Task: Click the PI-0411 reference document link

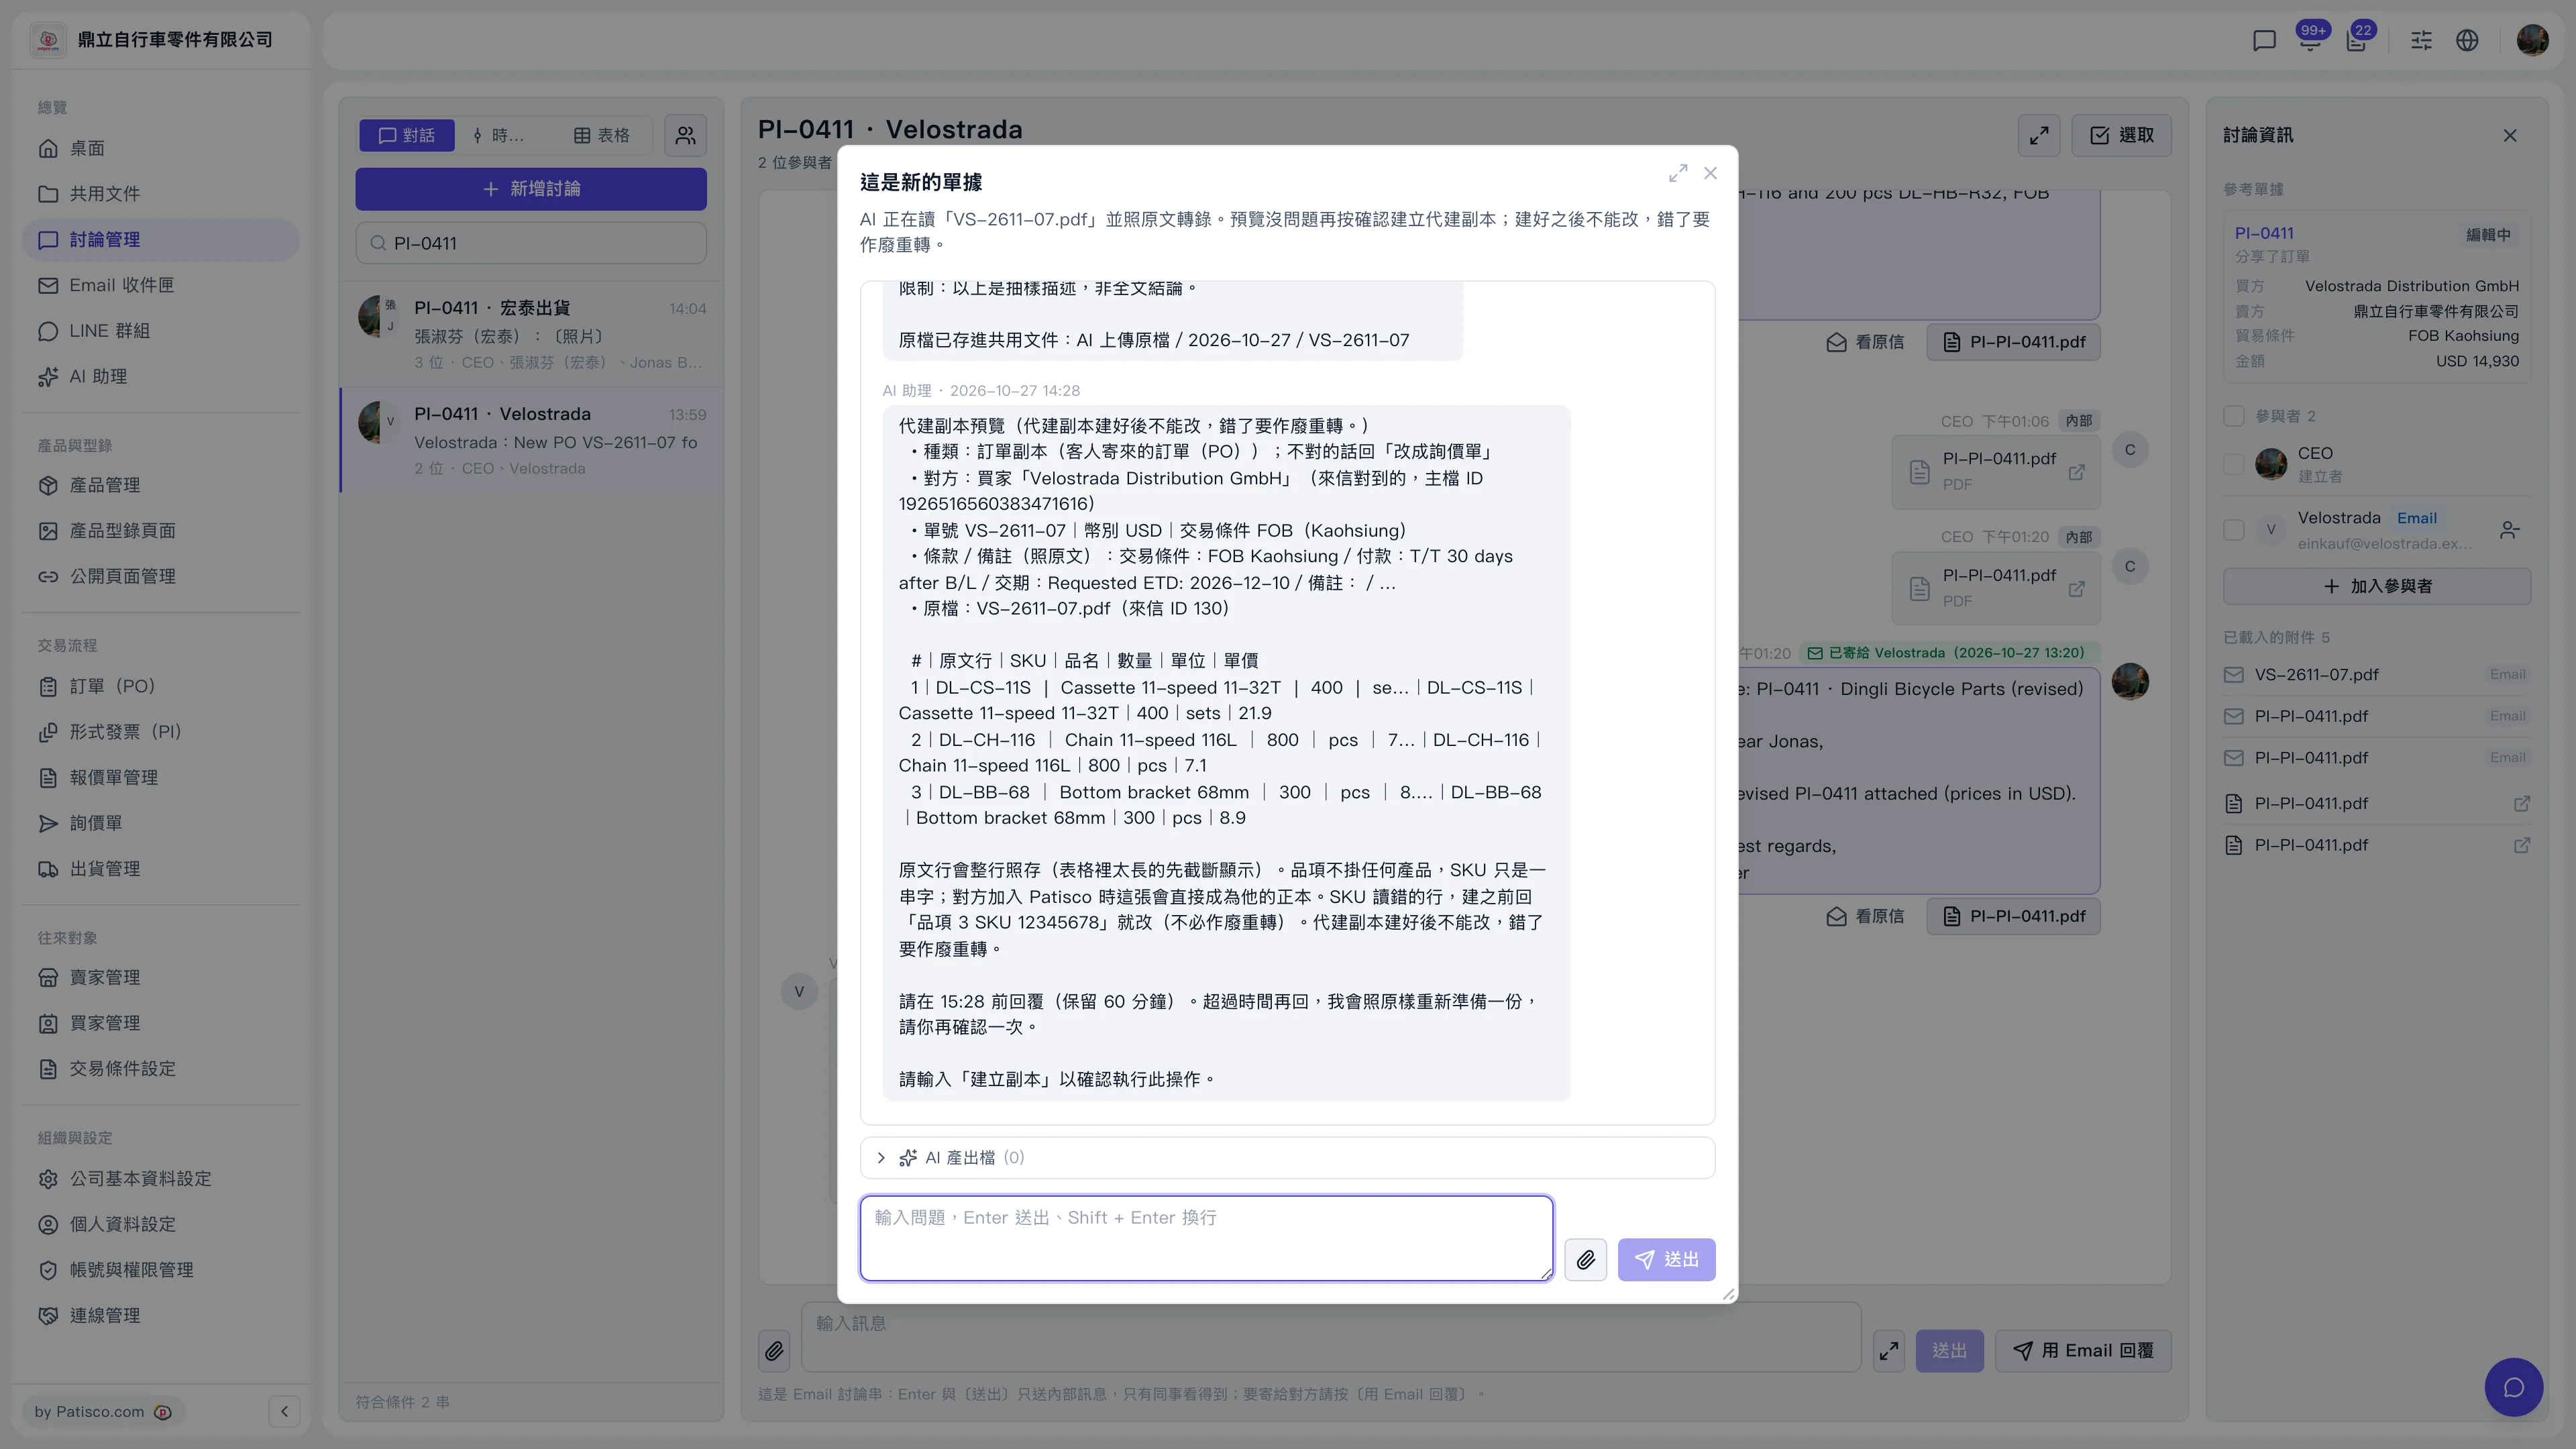Action: click(2264, 233)
